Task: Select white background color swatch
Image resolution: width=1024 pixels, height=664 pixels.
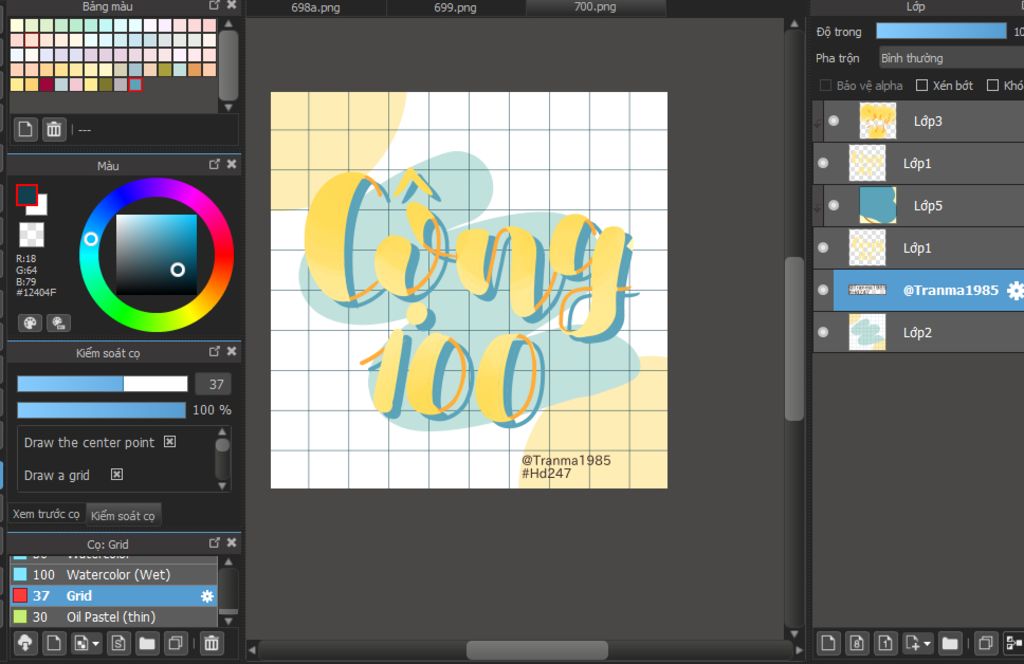Action: click(x=41, y=208)
